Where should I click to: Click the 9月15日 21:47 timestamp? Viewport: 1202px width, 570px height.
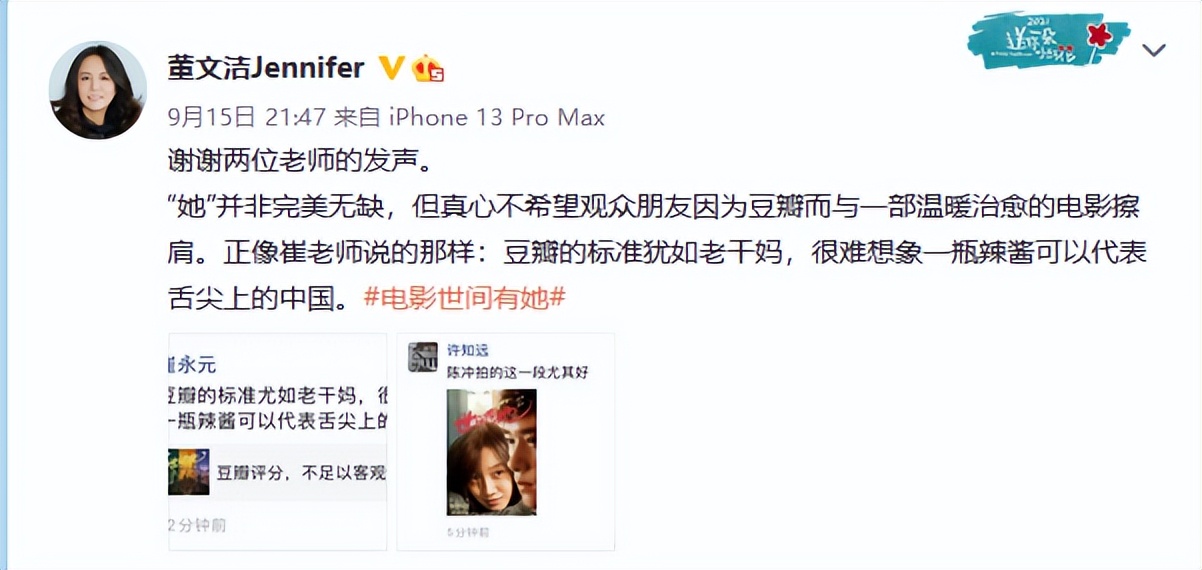point(247,117)
